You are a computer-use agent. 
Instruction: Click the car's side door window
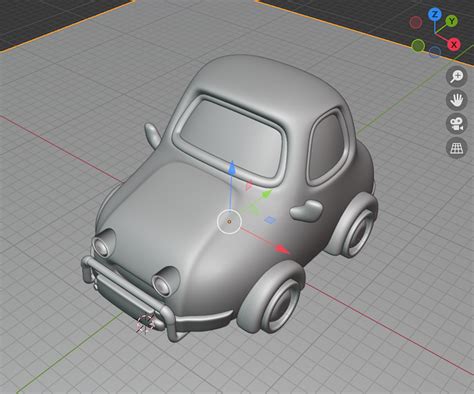click(x=327, y=147)
